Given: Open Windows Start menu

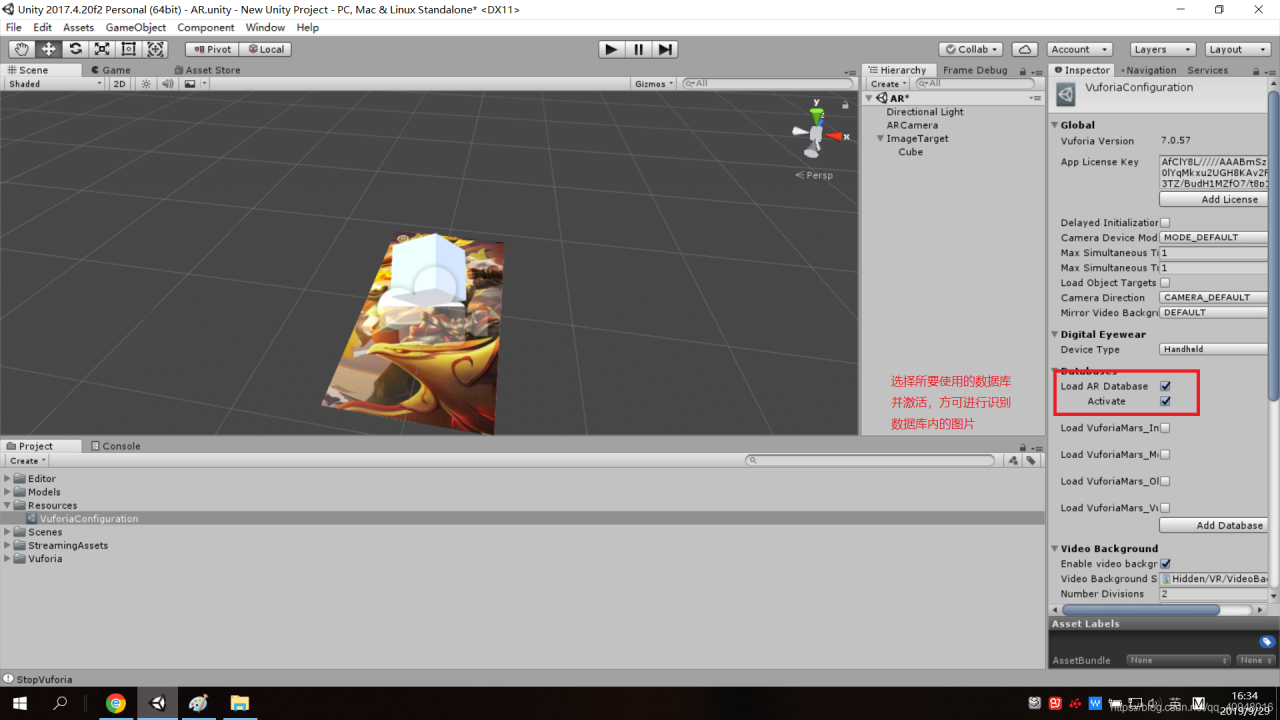Looking at the screenshot, I should [19, 703].
